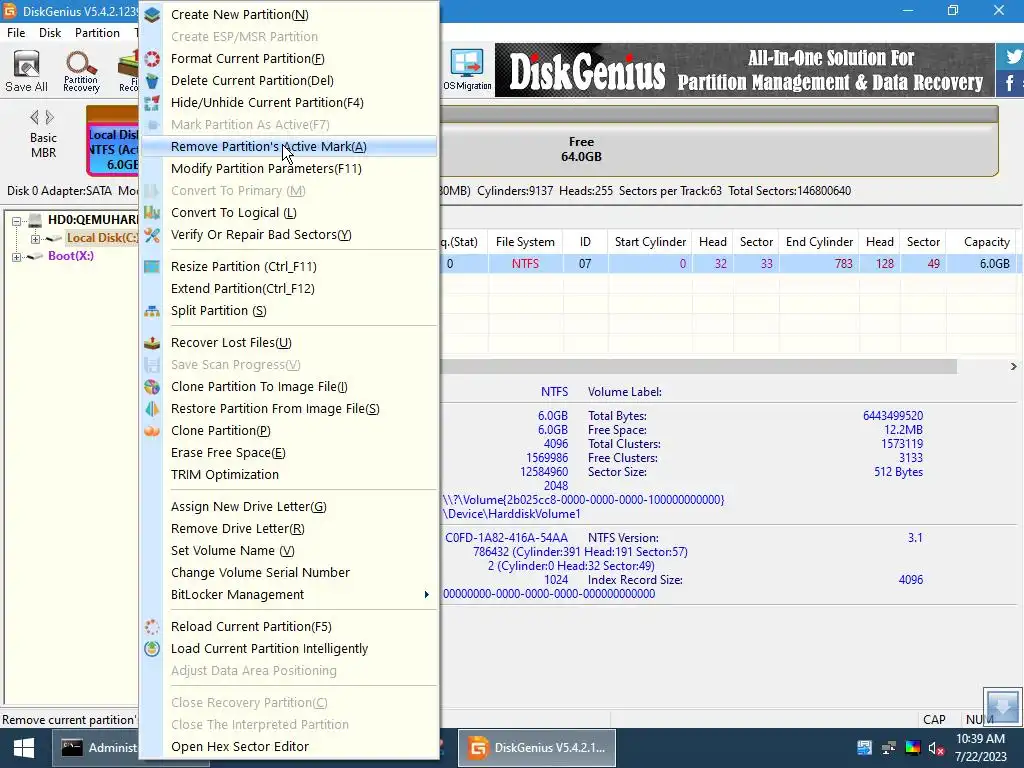
Task: Click the Format Current Partition icon
Action: point(152,59)
